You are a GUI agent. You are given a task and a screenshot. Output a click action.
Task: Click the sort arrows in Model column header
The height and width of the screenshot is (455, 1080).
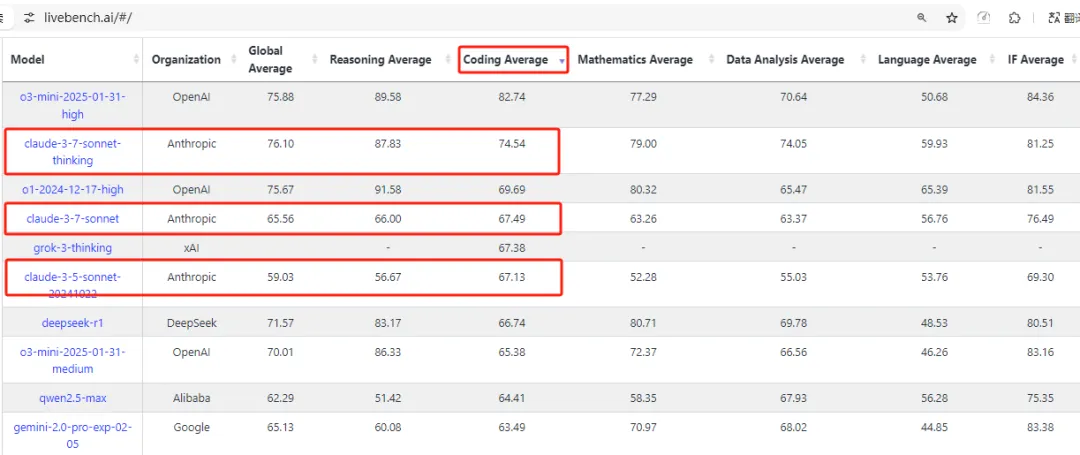point(137,60)
